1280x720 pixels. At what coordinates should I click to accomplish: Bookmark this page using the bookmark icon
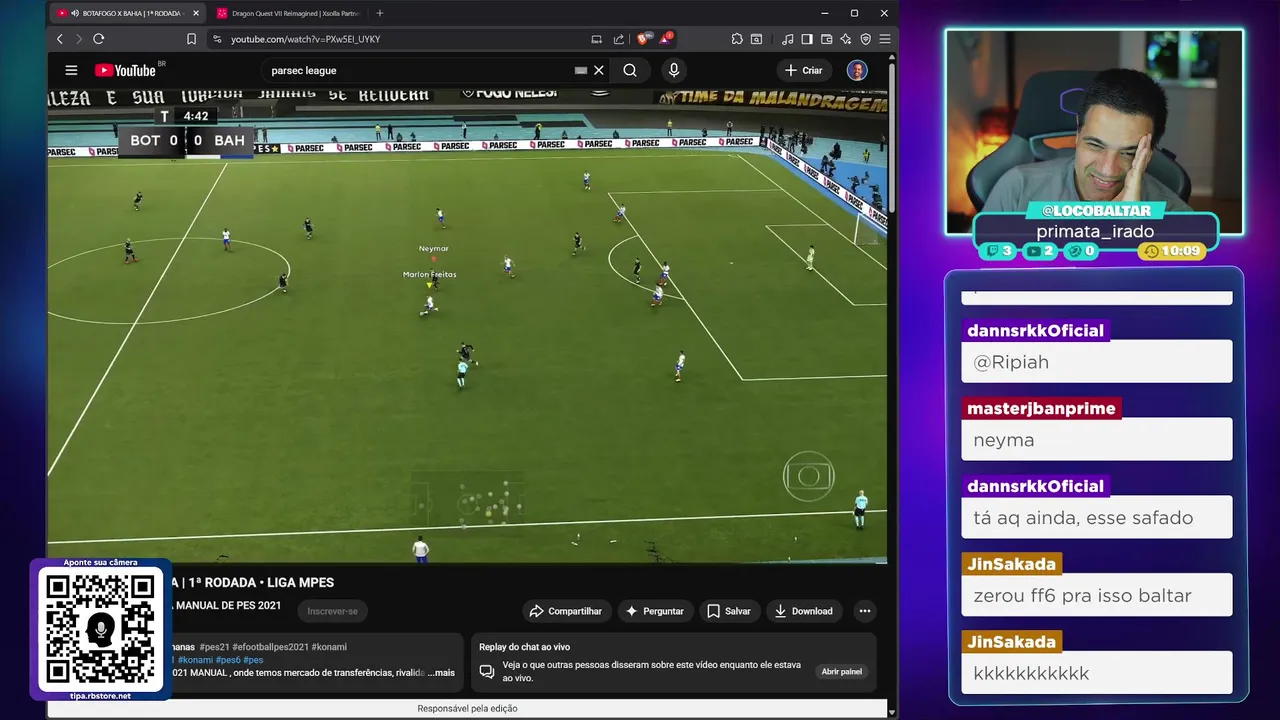tap(191, 39)
